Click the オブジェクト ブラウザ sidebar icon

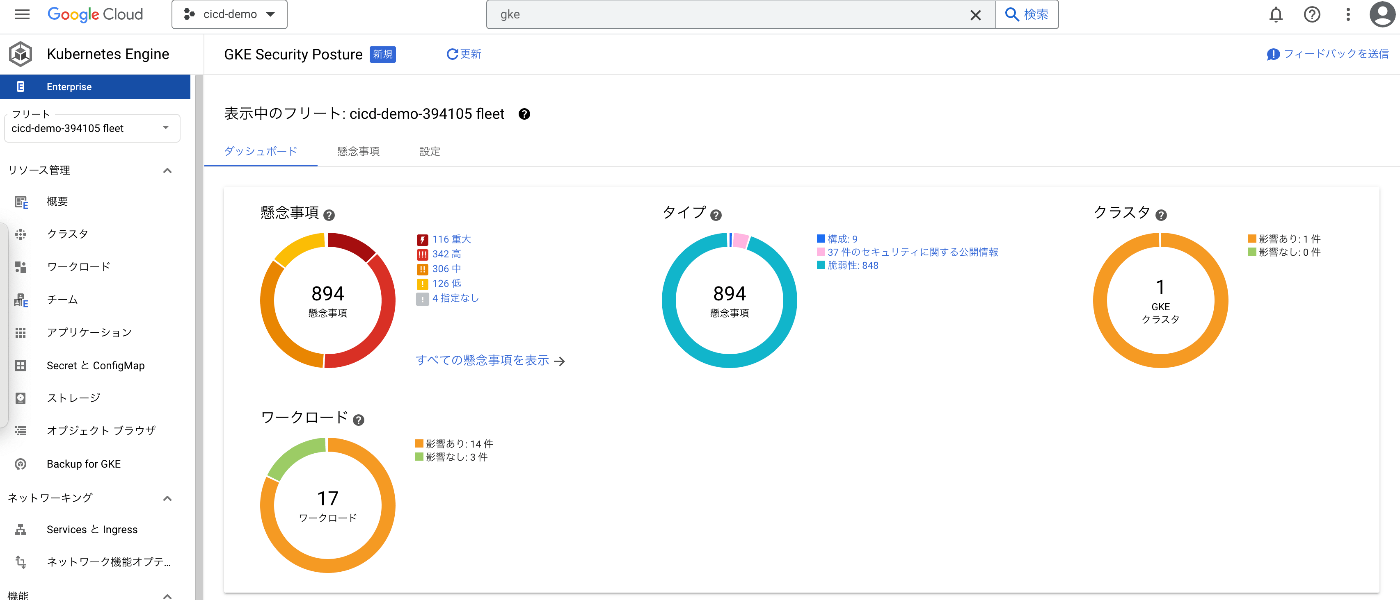[x=21, y=431]
